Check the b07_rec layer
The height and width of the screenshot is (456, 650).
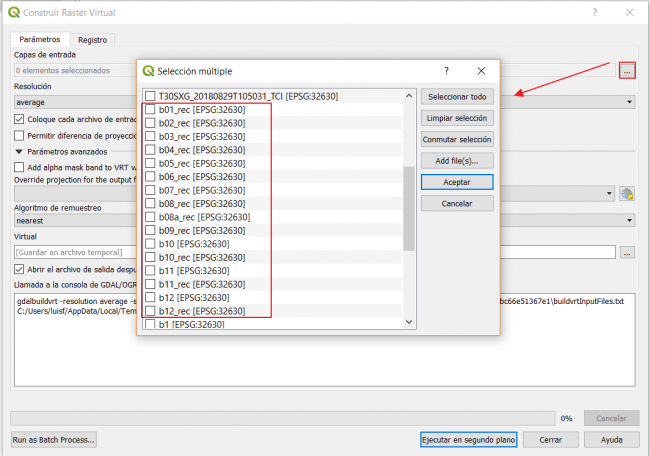click(150, 190)
